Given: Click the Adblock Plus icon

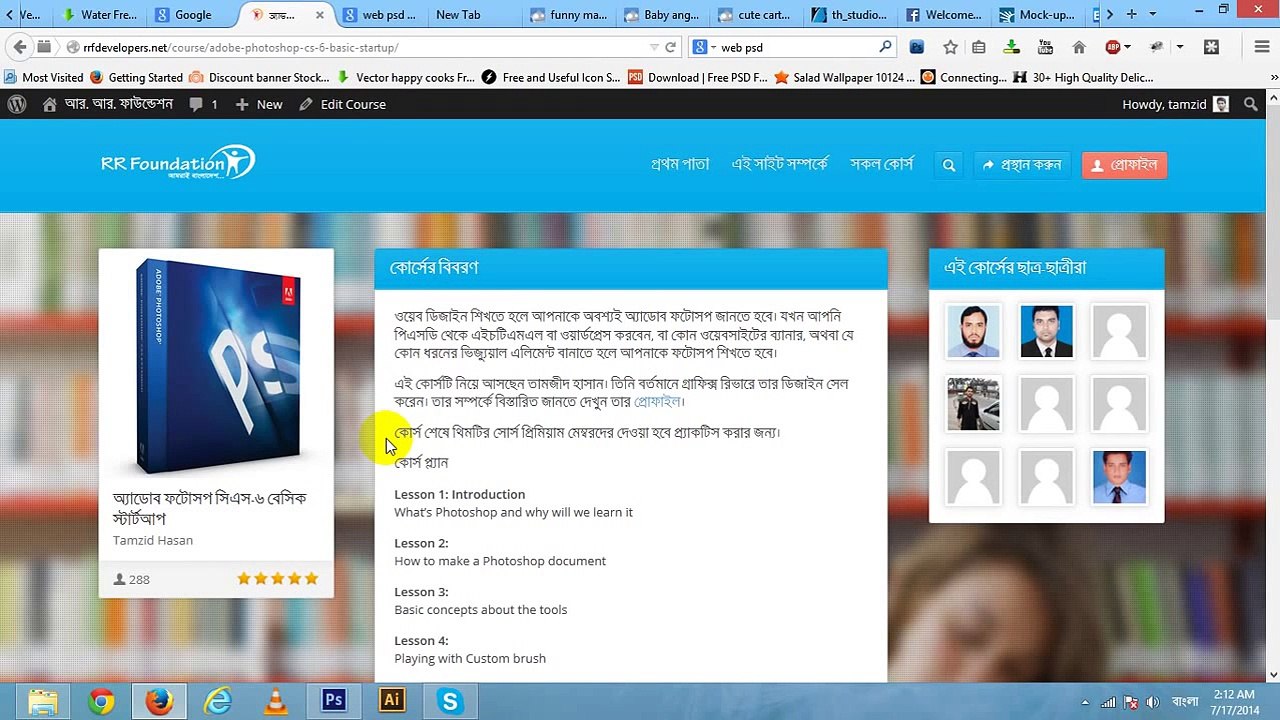Looking at the screenshot, I should [x=1113, y=47].
